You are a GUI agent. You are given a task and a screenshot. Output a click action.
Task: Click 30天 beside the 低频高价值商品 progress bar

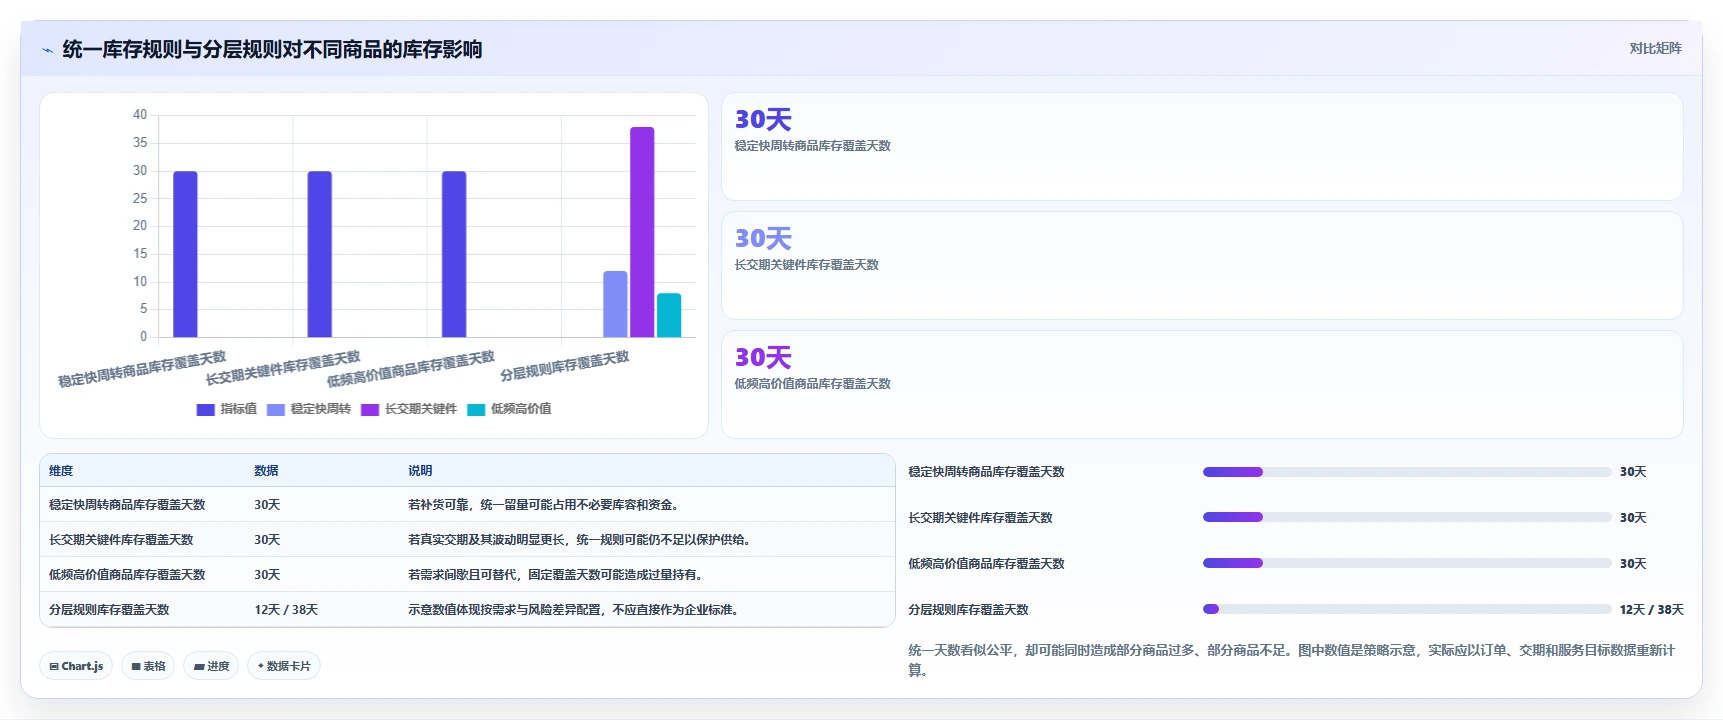[1633, 564]
